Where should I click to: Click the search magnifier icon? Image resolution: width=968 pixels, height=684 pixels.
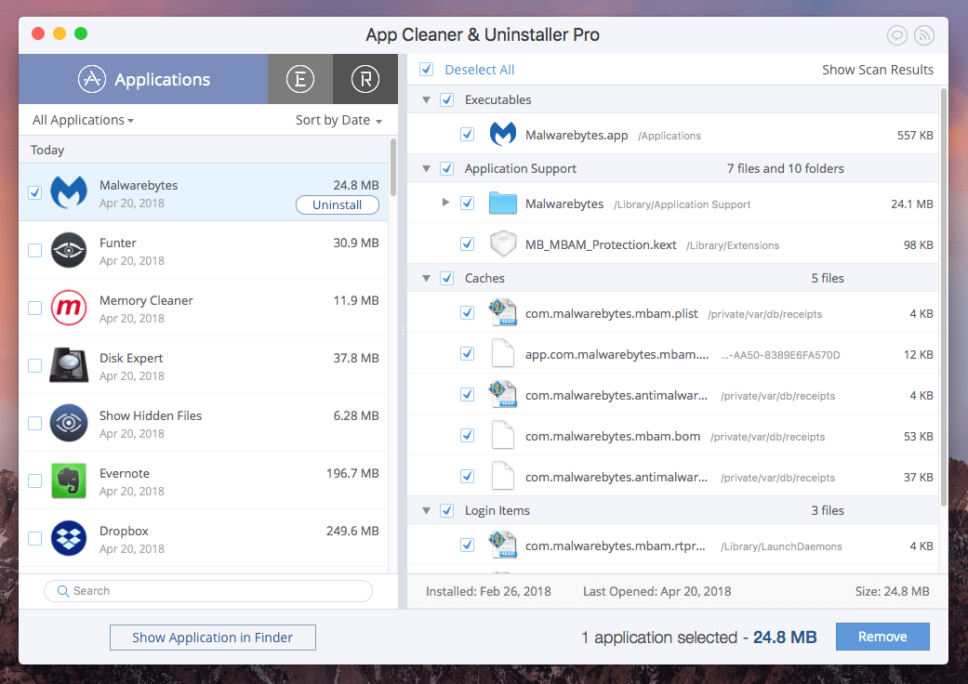(62, 591)
